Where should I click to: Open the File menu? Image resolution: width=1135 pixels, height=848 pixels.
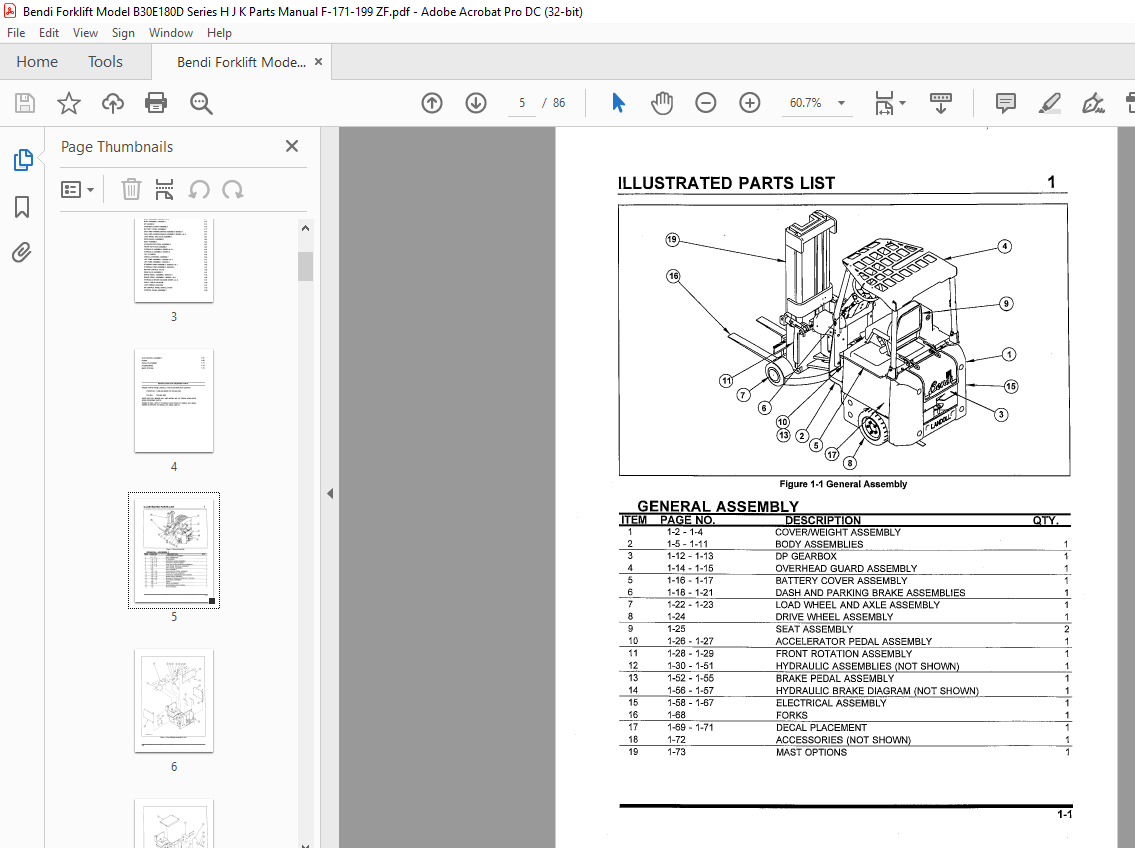coord(16,33)
